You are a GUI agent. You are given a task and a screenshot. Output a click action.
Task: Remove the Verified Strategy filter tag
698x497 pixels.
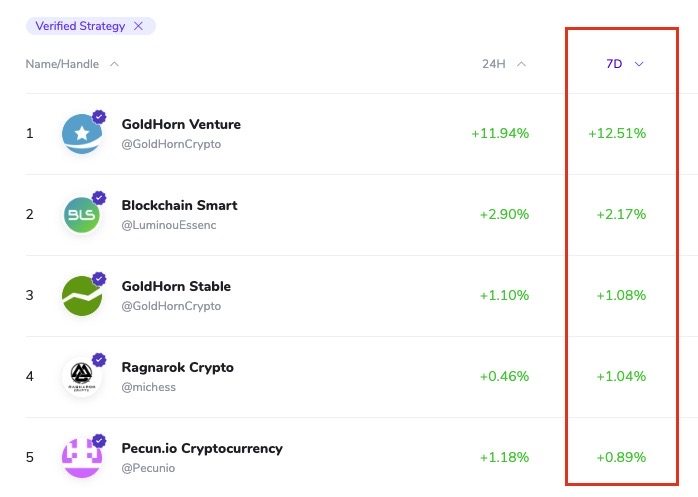[138, 26]
